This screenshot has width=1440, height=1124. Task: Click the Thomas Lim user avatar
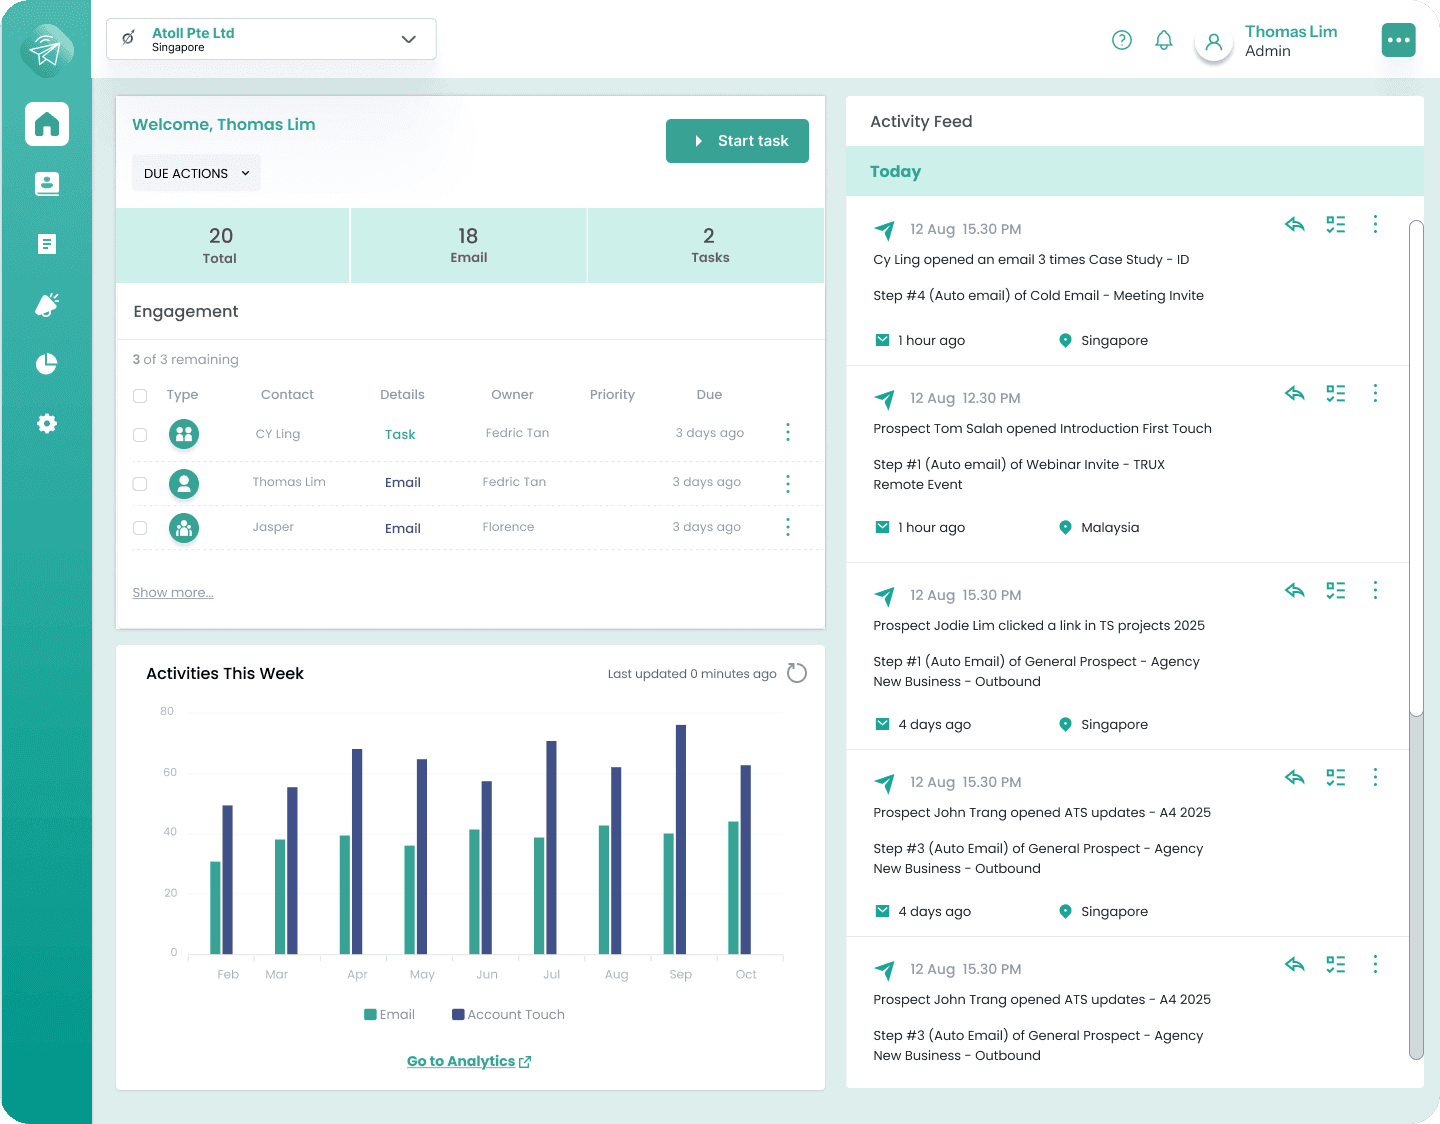tap(1214, 42)
